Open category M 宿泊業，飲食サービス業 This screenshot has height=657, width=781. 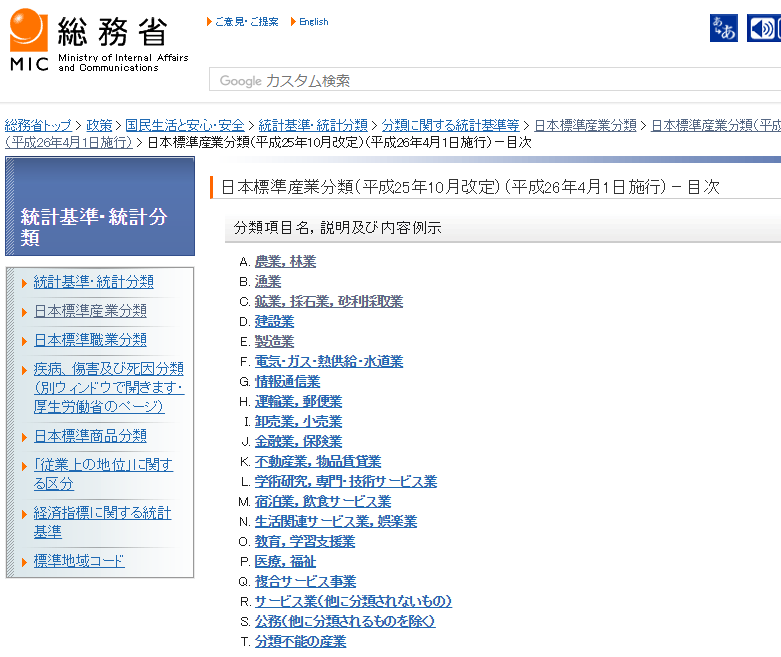tap(323, 501)
